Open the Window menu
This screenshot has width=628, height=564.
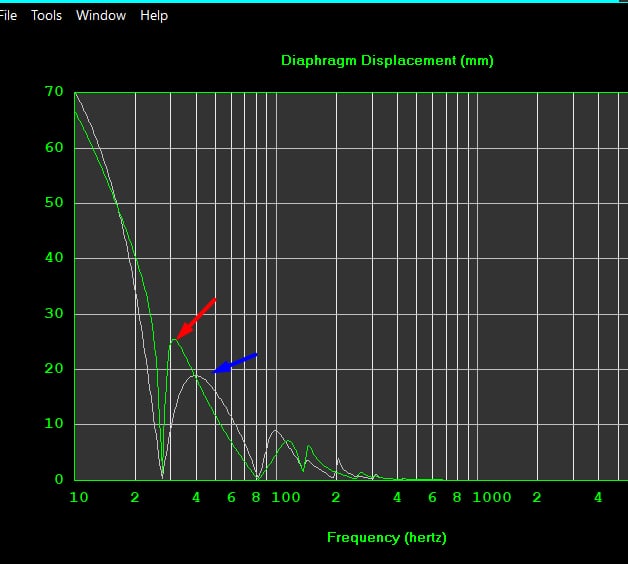point(101,16)
